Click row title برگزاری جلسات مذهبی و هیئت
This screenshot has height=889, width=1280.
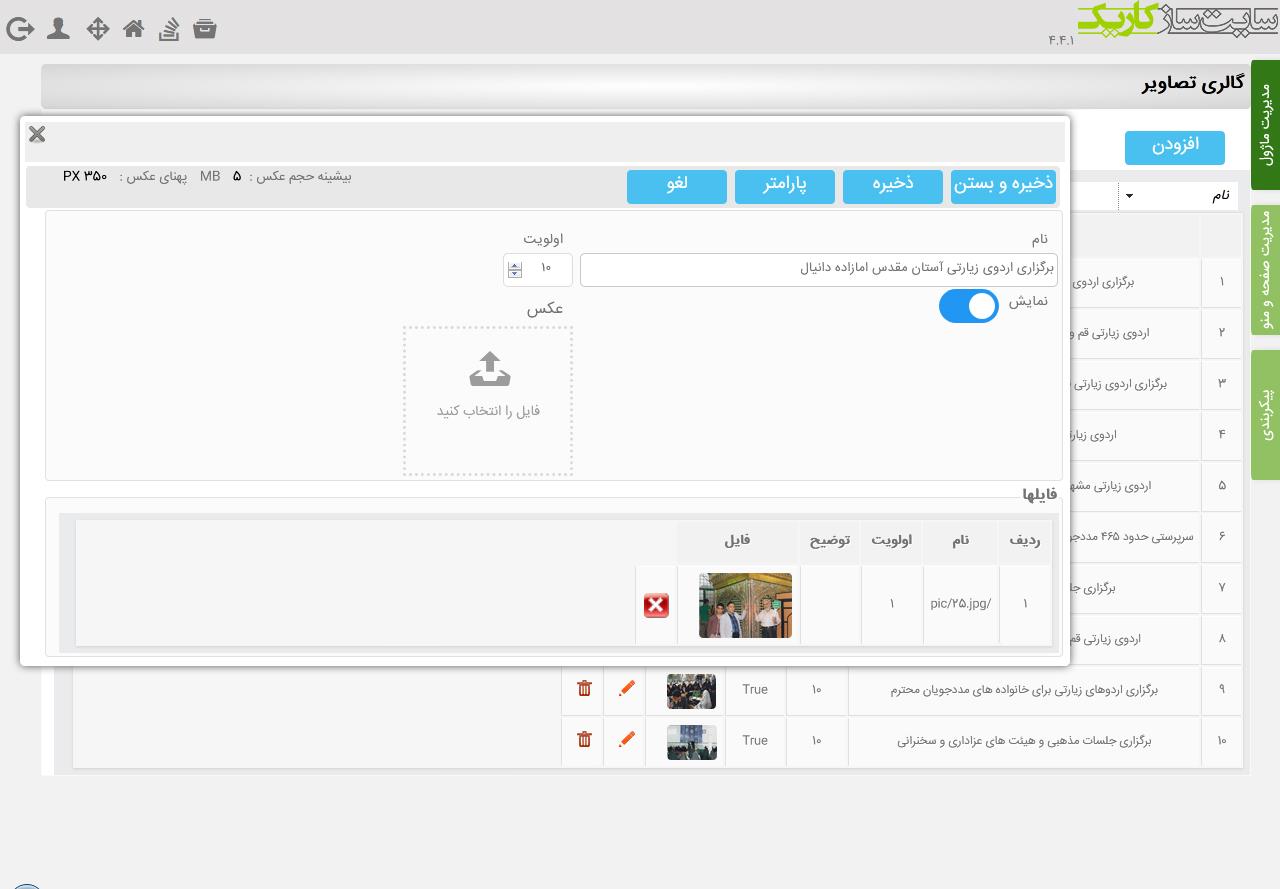(1024, 741)
